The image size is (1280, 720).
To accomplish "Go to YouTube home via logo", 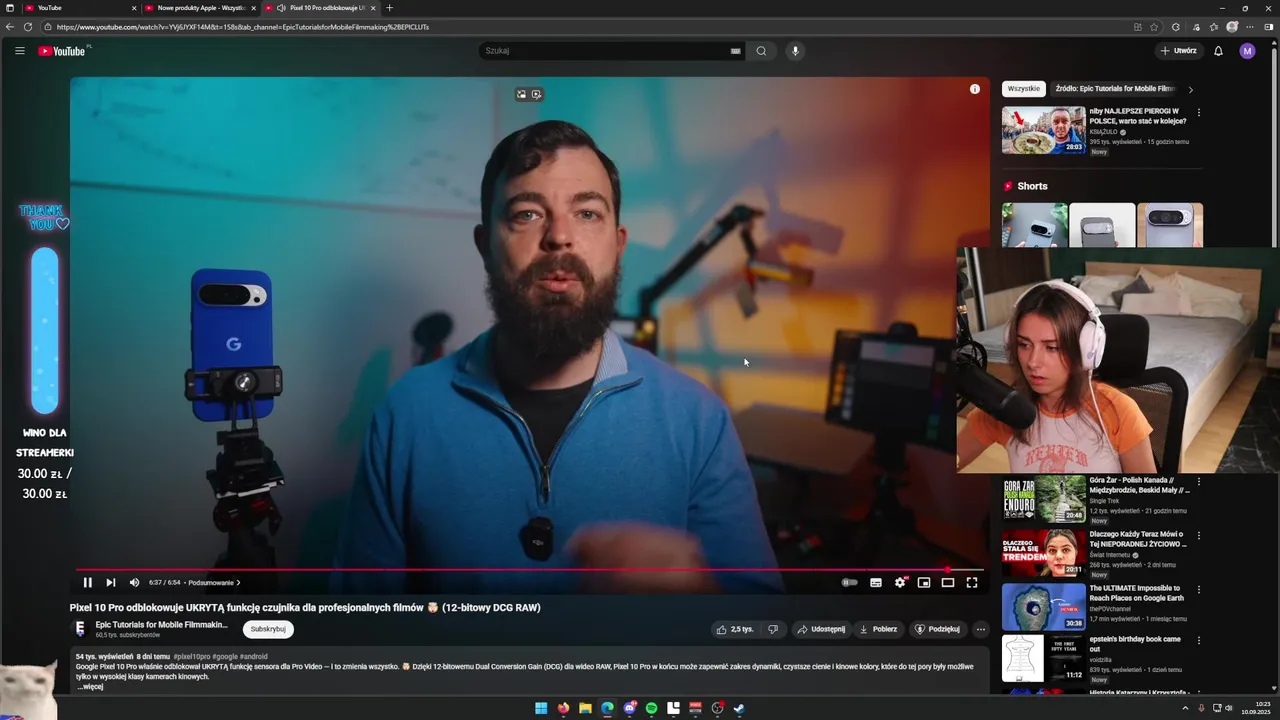I will tap(62, 51).
